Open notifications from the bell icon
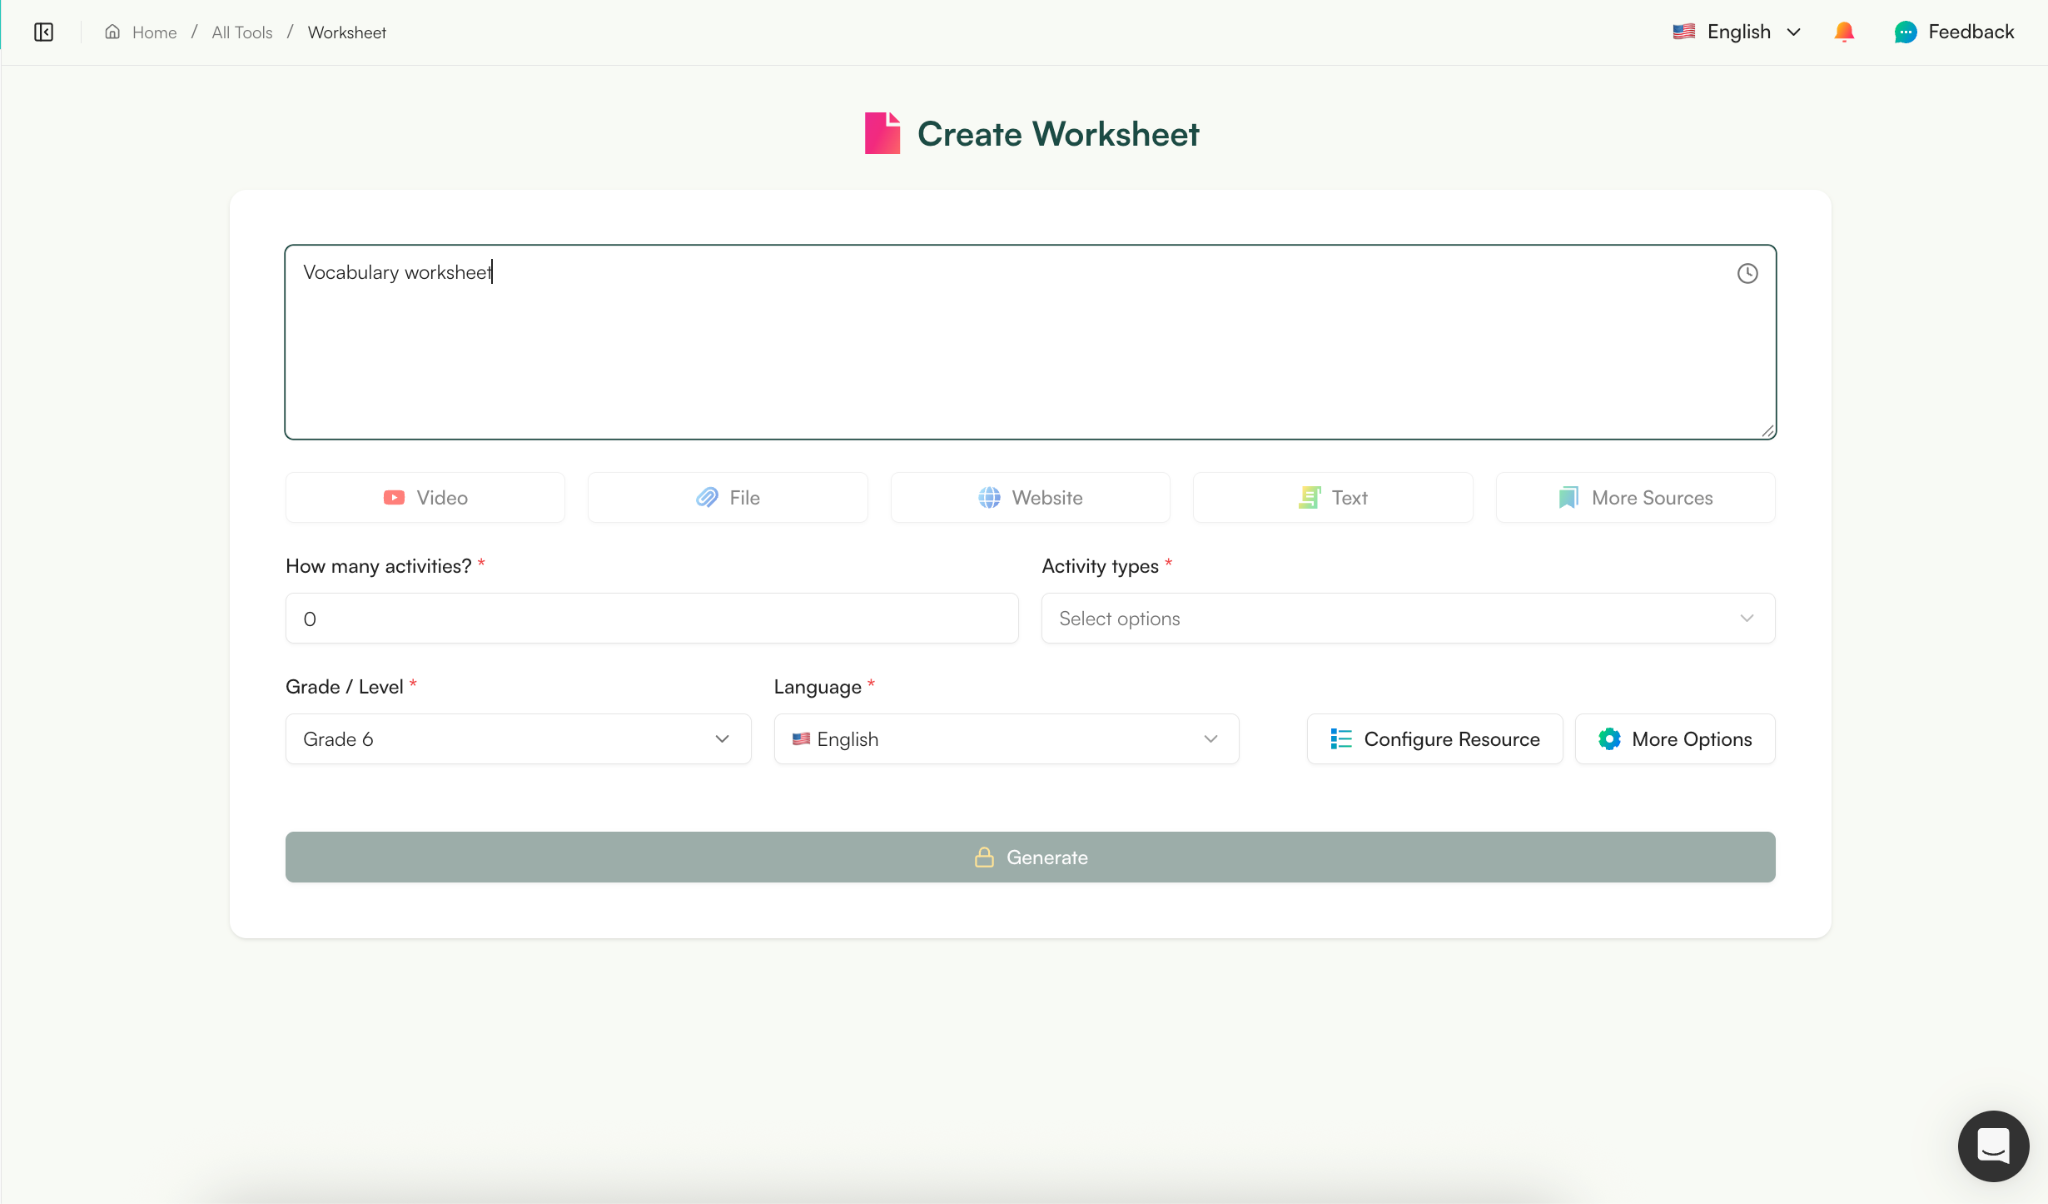2048x1204 pixels. click(x=1843, y=31)
